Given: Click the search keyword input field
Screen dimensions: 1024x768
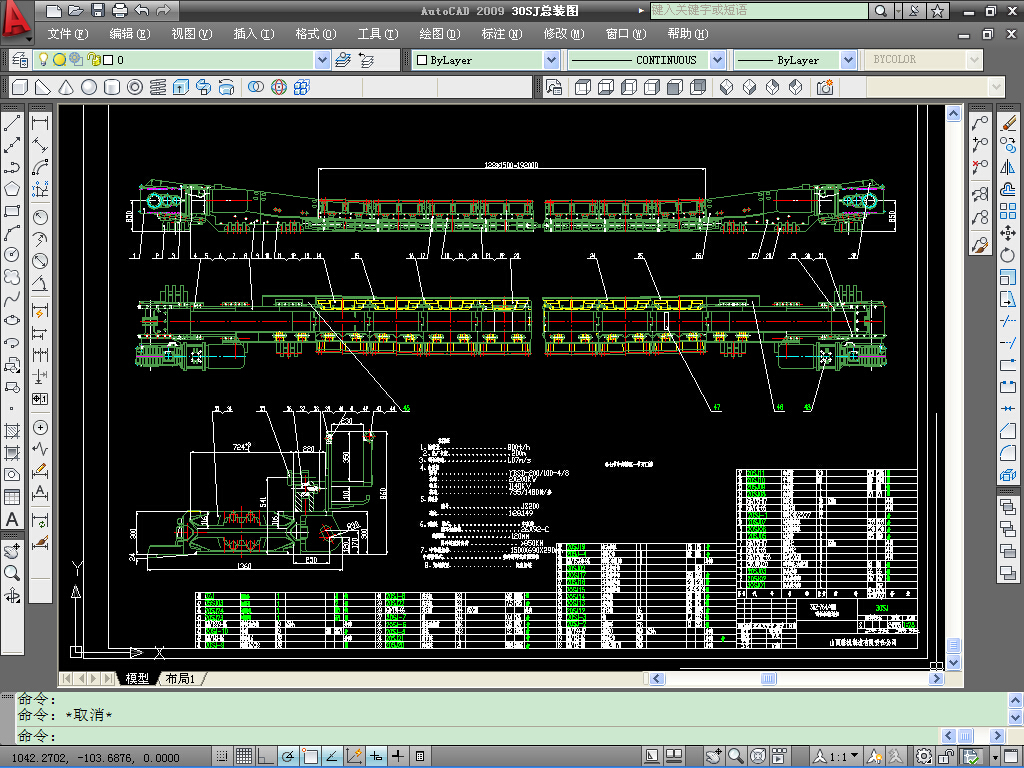Looking at the screenshot, I should tap(759, 10).
